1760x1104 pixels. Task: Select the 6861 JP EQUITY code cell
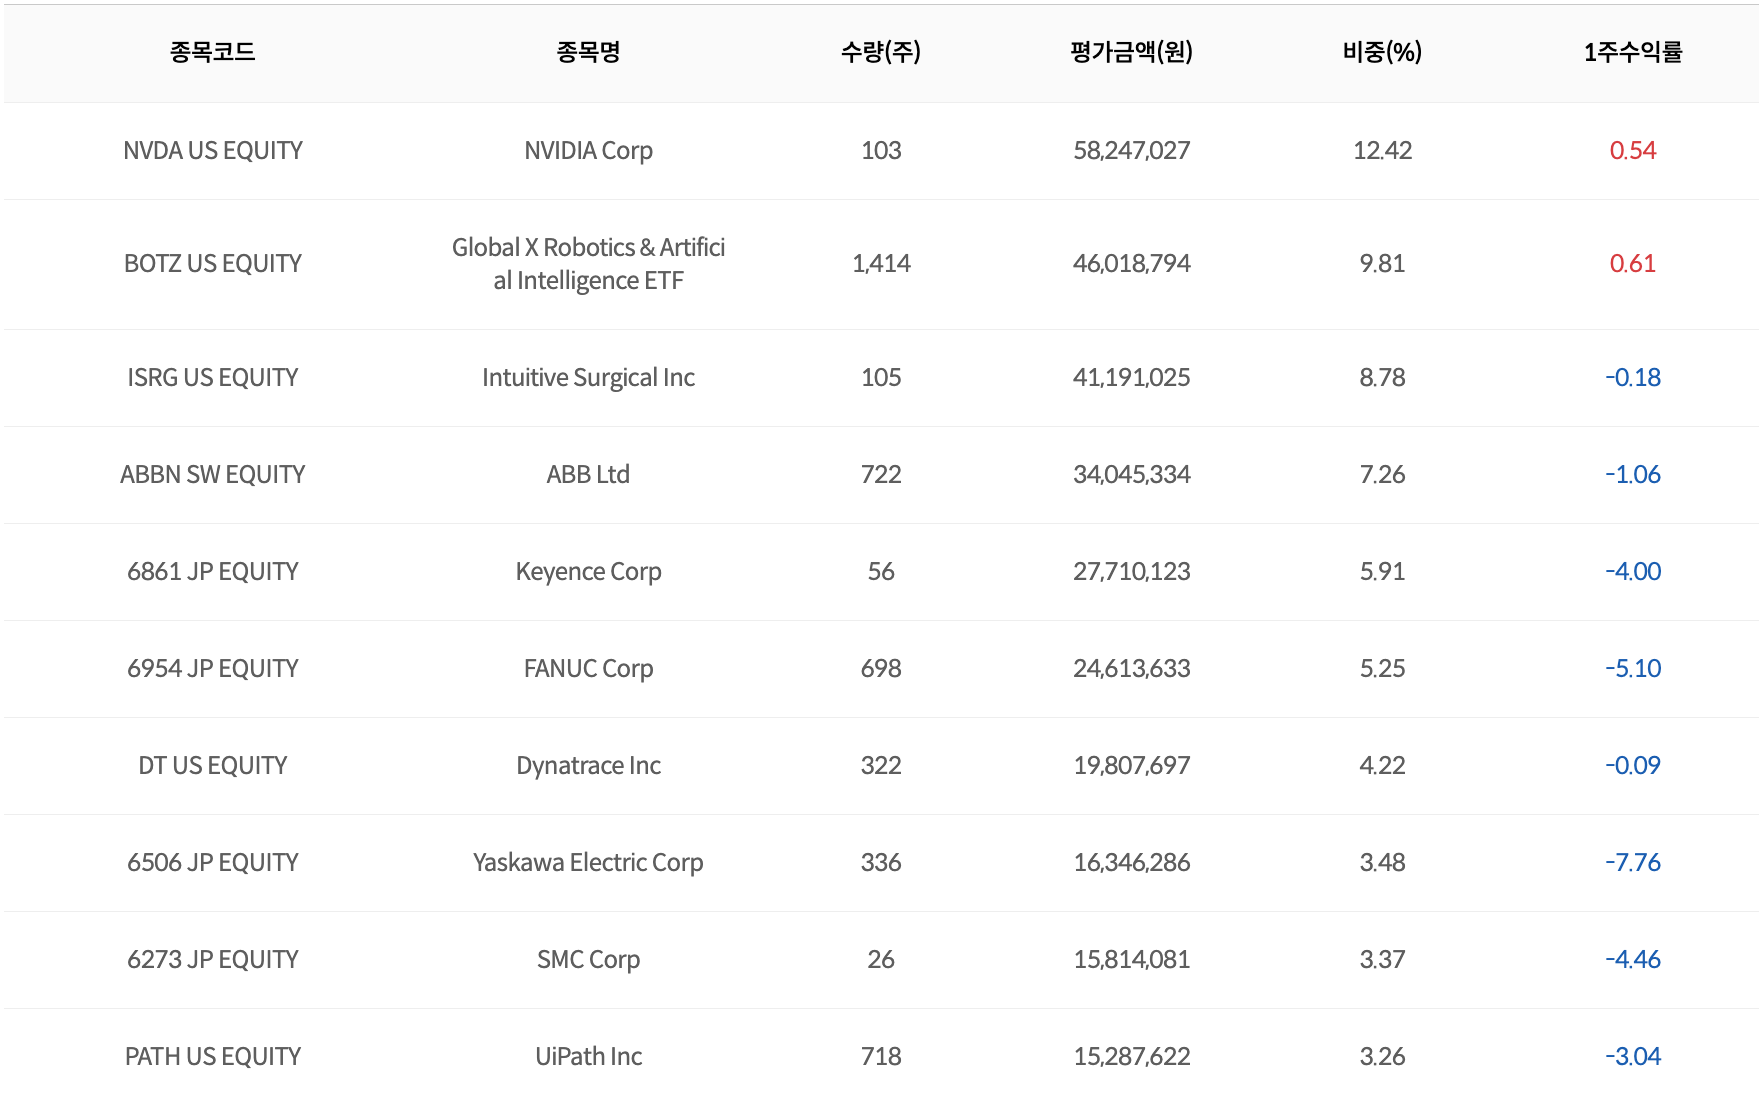pos(212,571)
